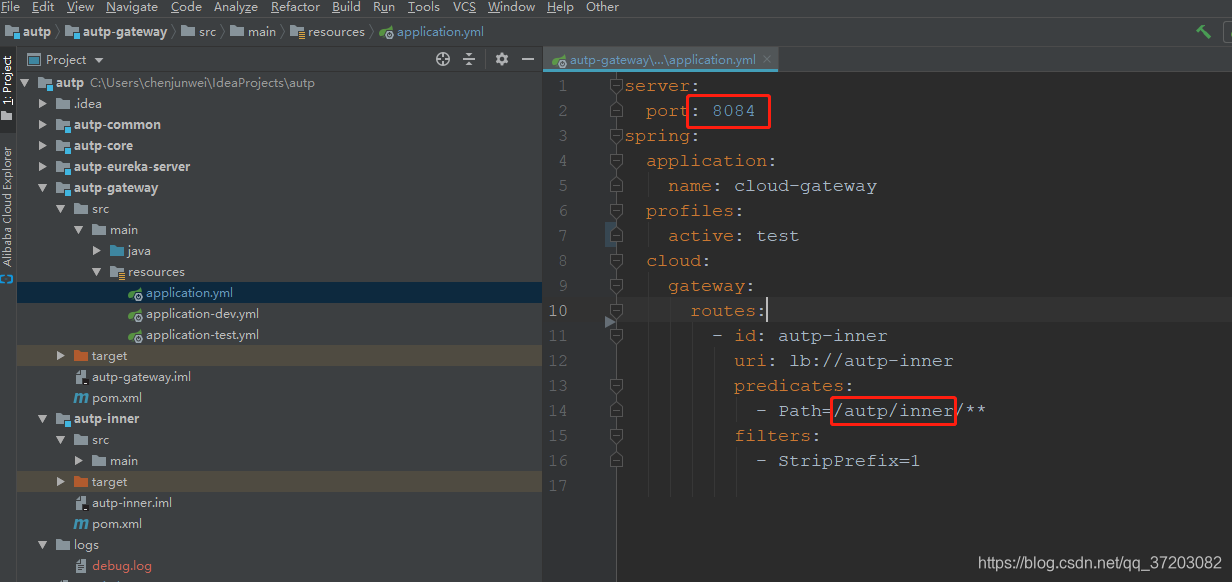Expand the autp-common module
This screenshot has height=582, width=1232.
pos(43,124)
